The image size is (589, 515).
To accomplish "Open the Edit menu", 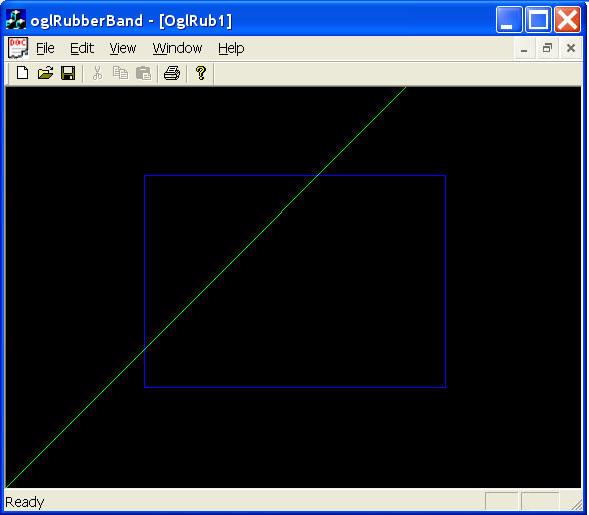I will pos(82,48).
